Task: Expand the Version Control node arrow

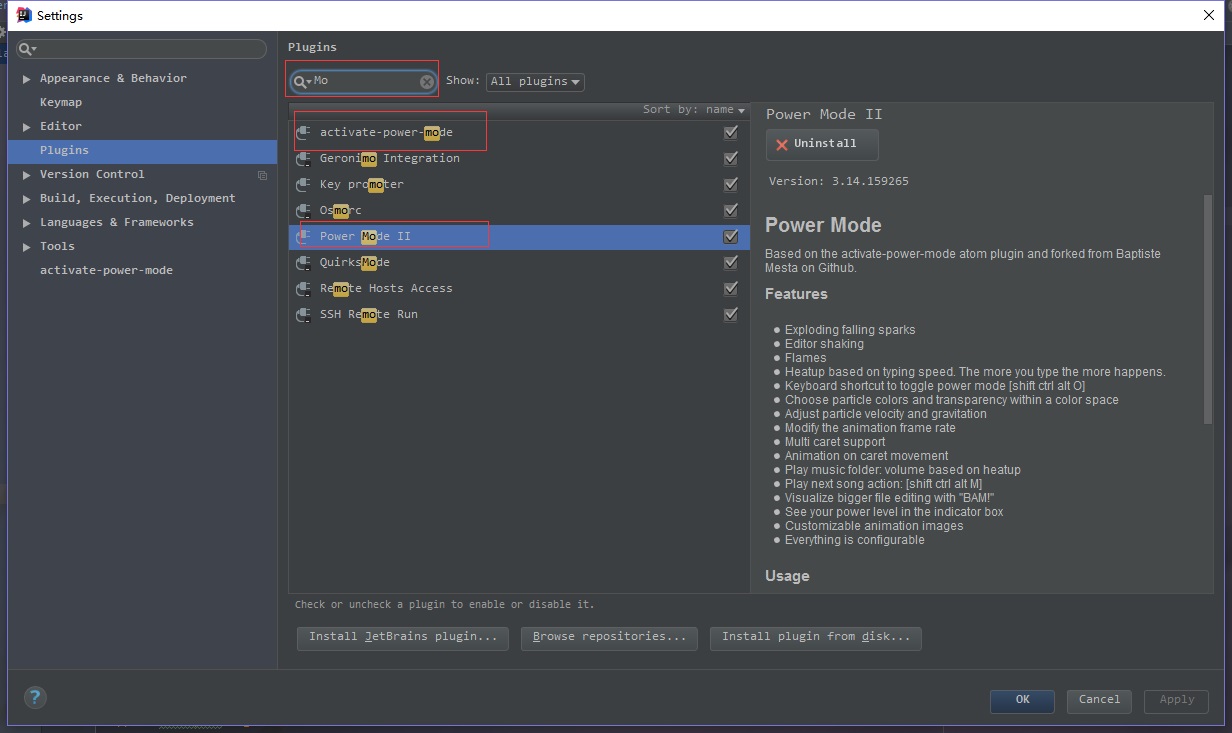Action: (27, 174)
